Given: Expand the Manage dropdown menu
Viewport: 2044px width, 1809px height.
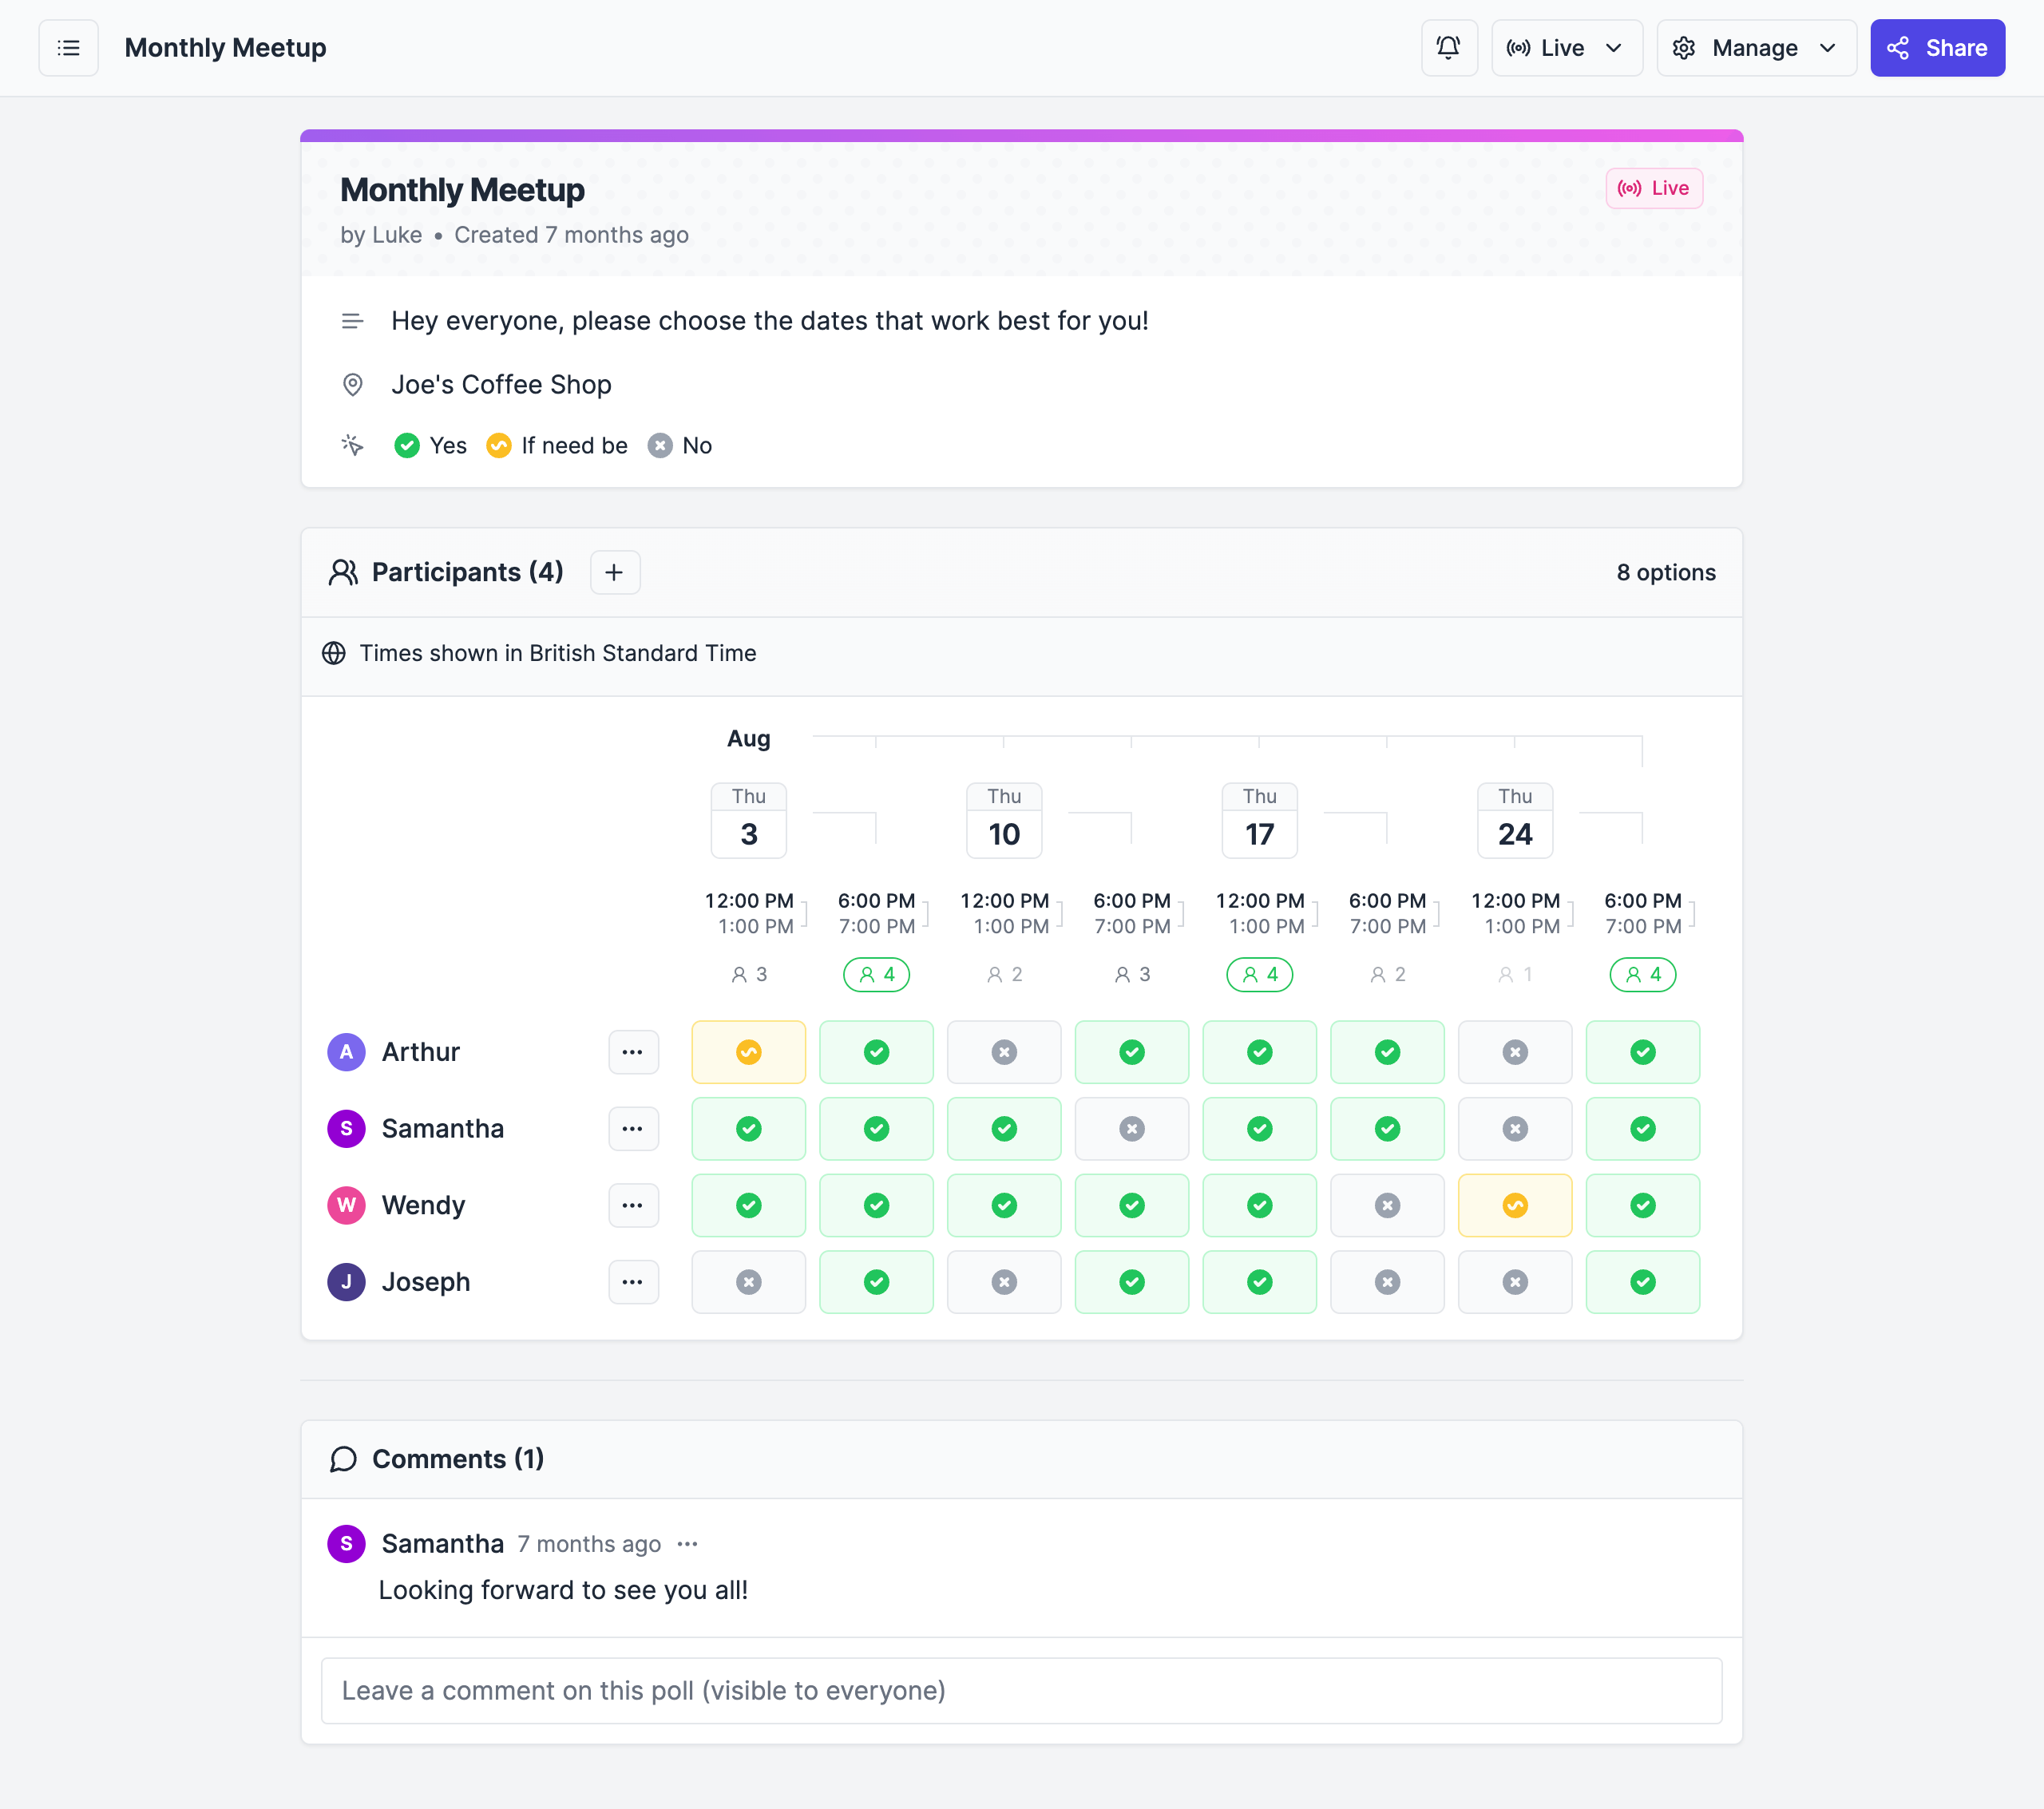Looking at the screenshot, I should point(1756,47).
